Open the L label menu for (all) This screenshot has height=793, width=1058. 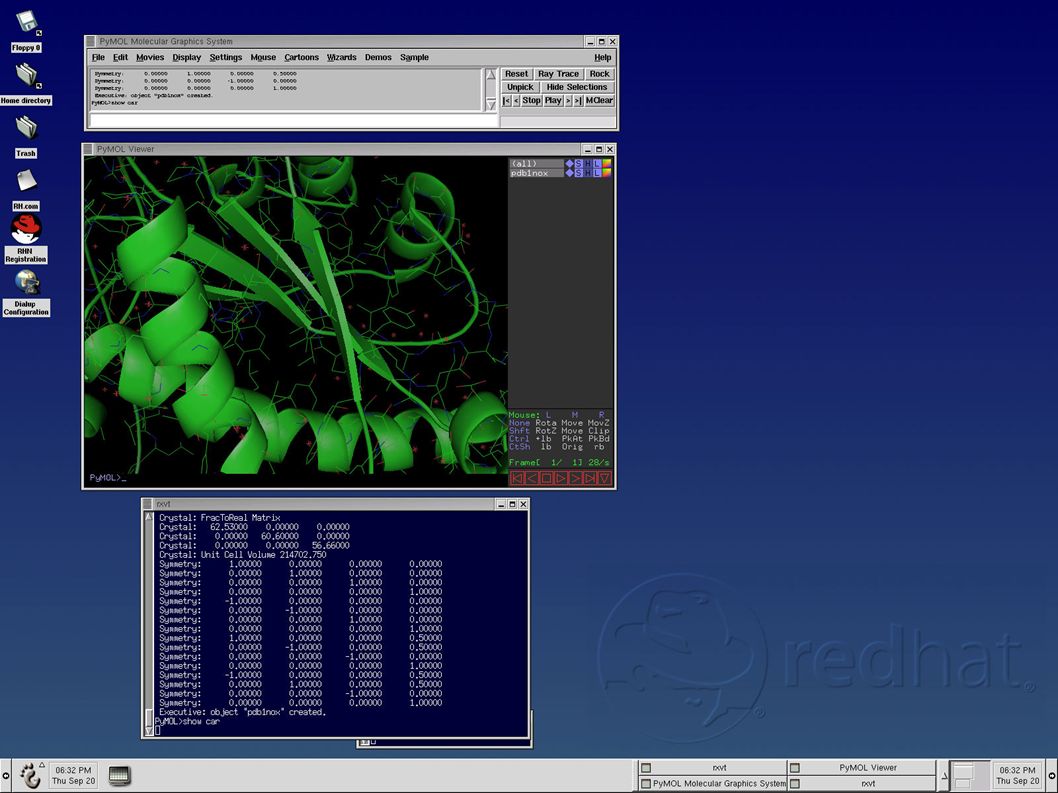[597, 163]
